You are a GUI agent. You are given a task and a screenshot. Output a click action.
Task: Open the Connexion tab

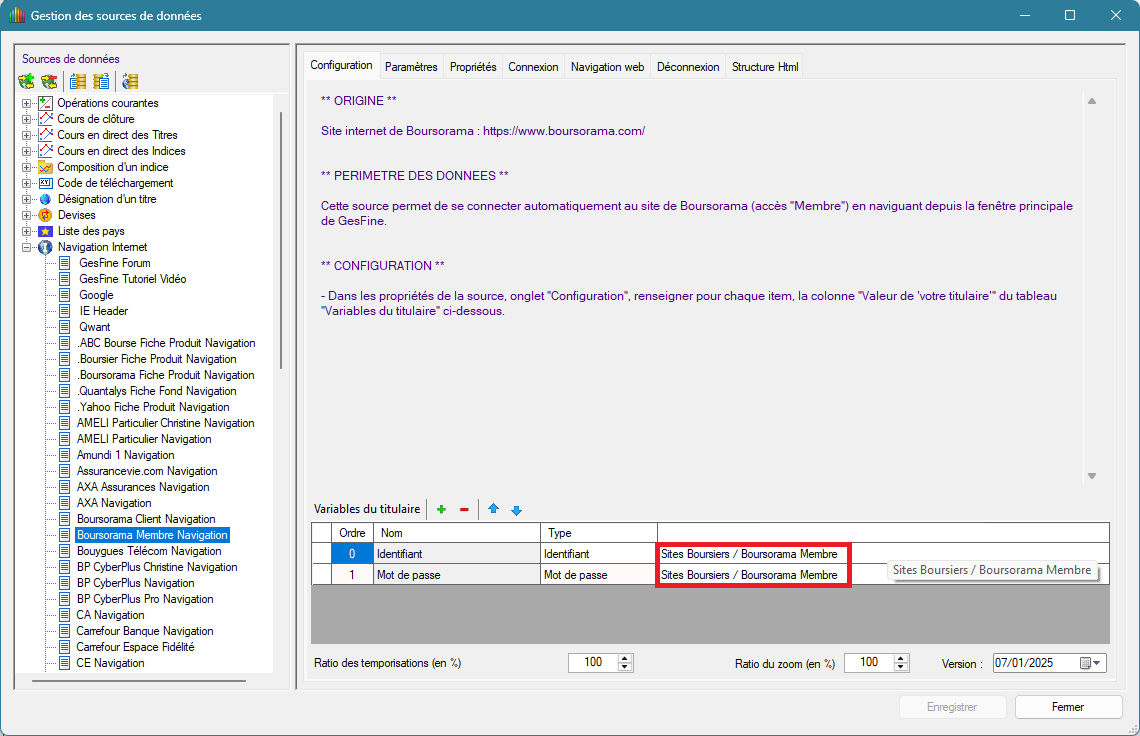(533, 67)
